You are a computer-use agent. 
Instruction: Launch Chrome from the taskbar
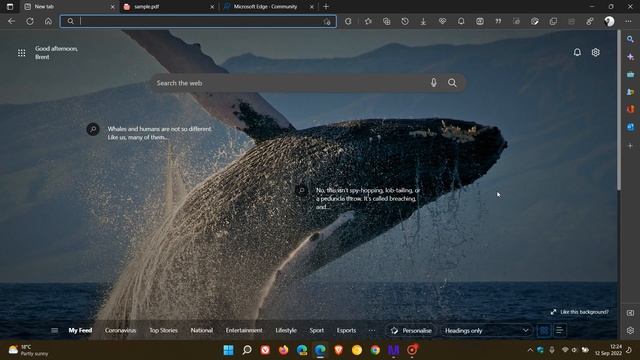tap(375, 350)
